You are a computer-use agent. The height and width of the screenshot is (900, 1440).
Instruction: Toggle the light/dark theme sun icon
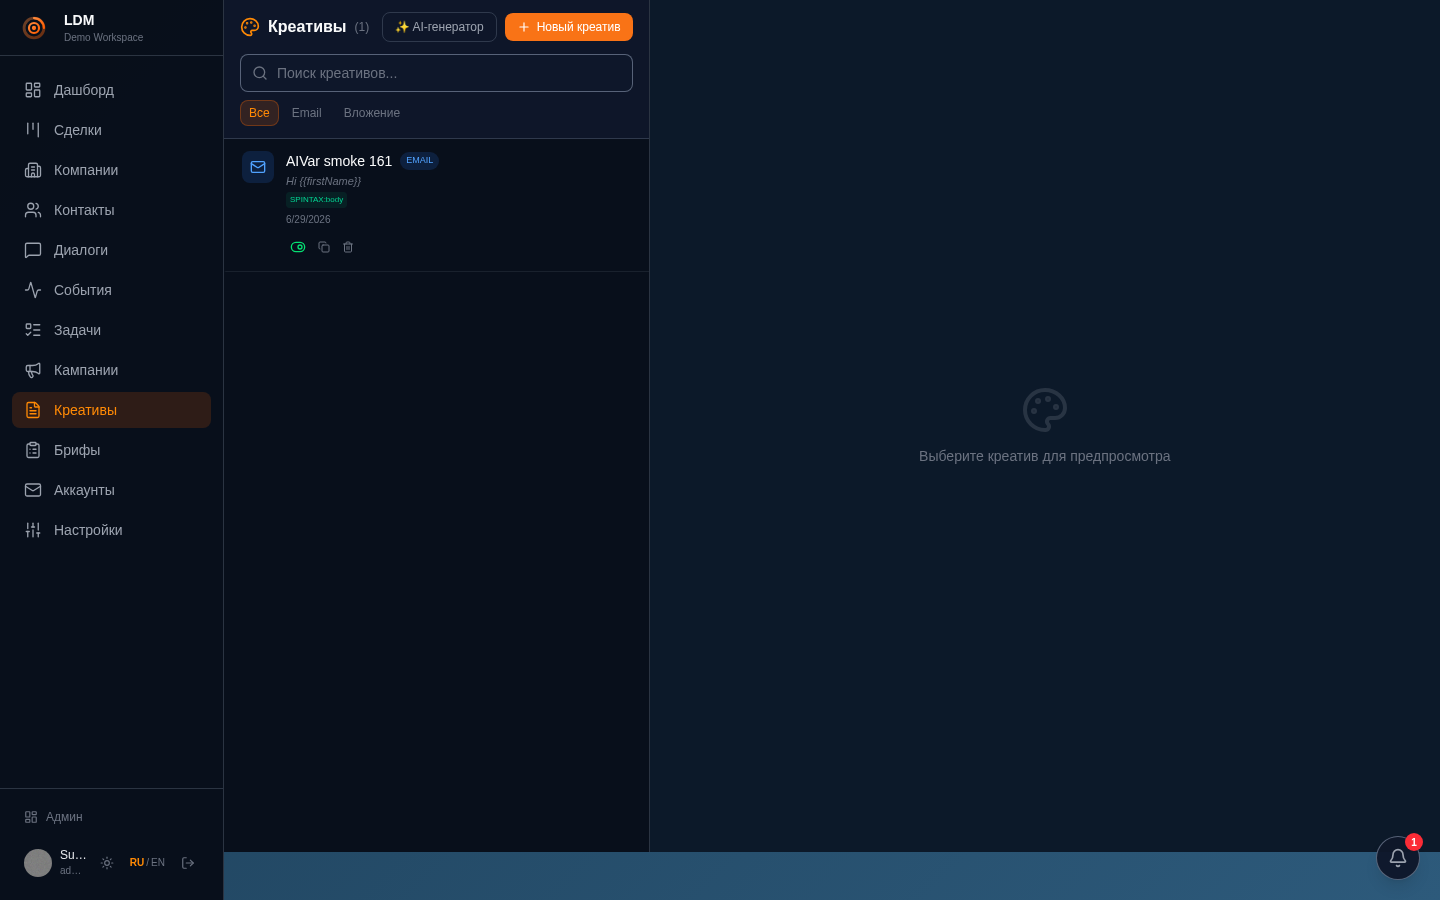pos(107,863)
